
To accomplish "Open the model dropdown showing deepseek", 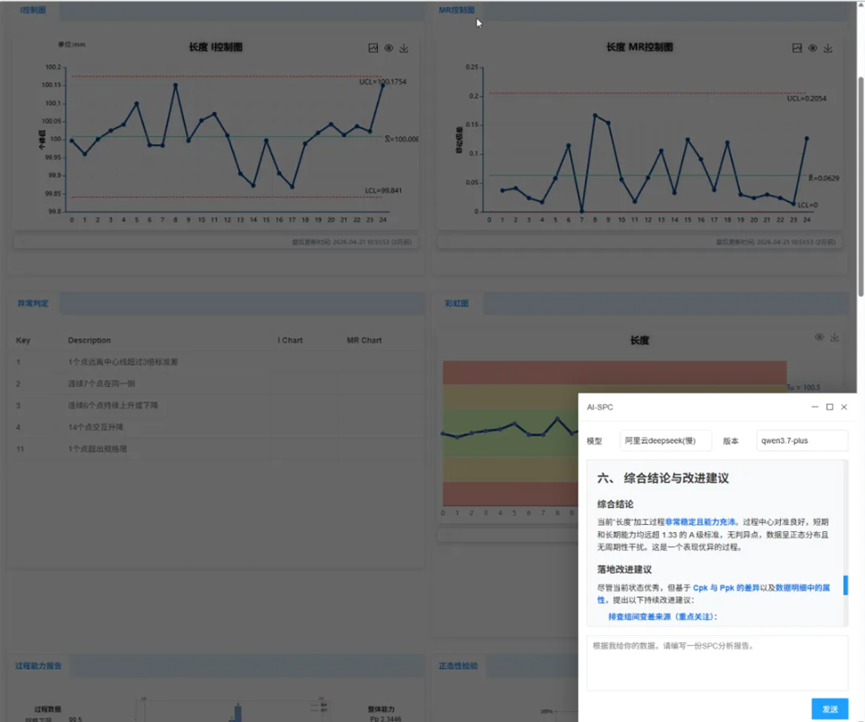I will coord(666,441).
